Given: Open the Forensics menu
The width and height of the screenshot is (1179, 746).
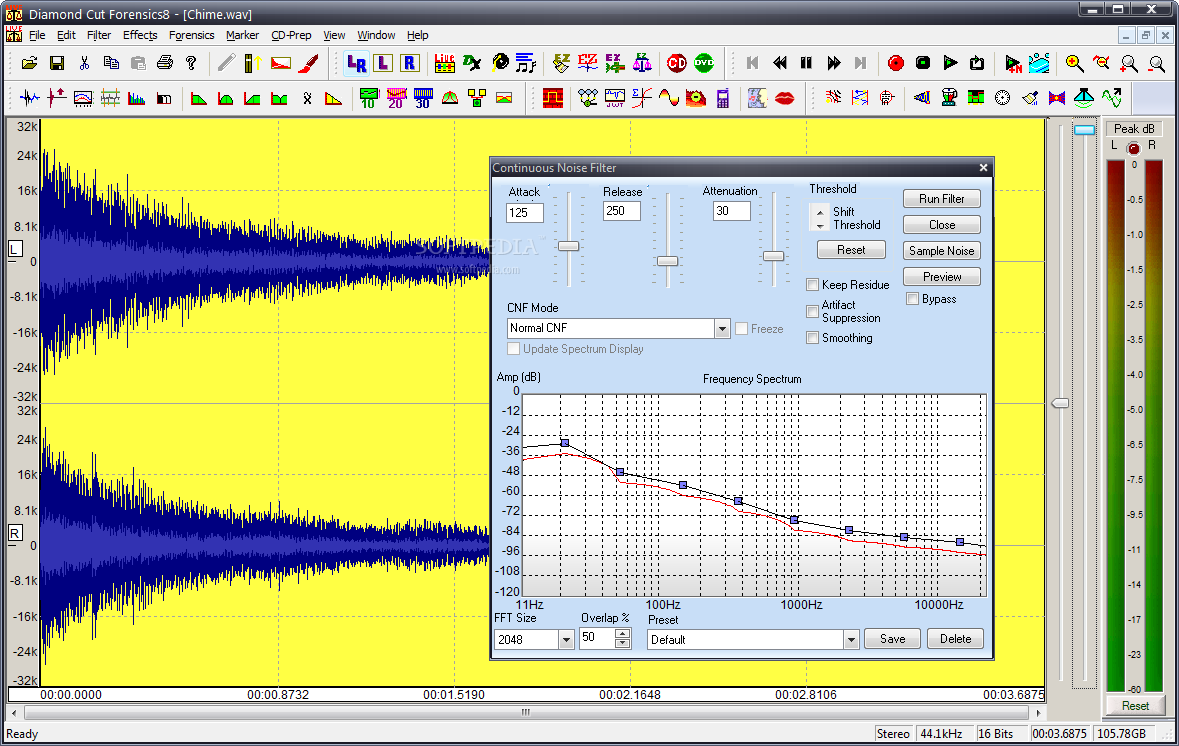Looking at the screenshot, I should pyautogui.click(x=191, y=35).
